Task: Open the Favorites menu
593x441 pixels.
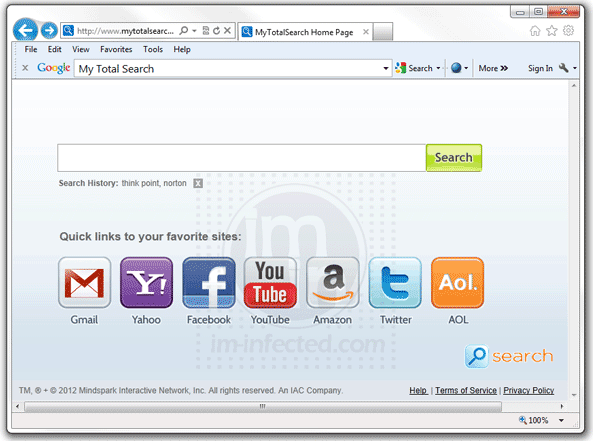Action: point(116,49)
